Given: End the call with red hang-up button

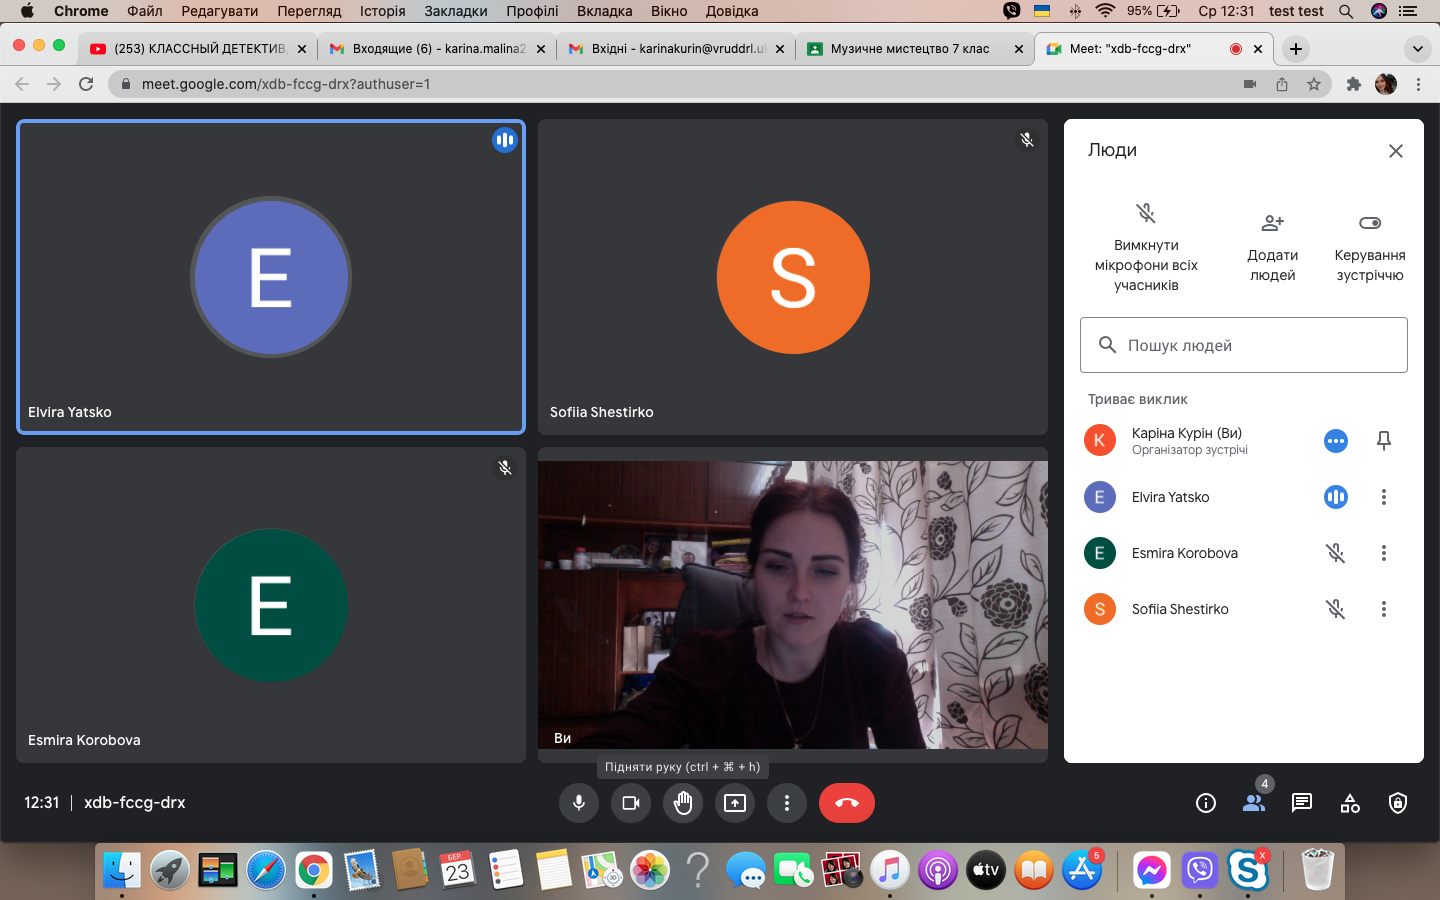Looking at the screenshot, I should (847, 803).
